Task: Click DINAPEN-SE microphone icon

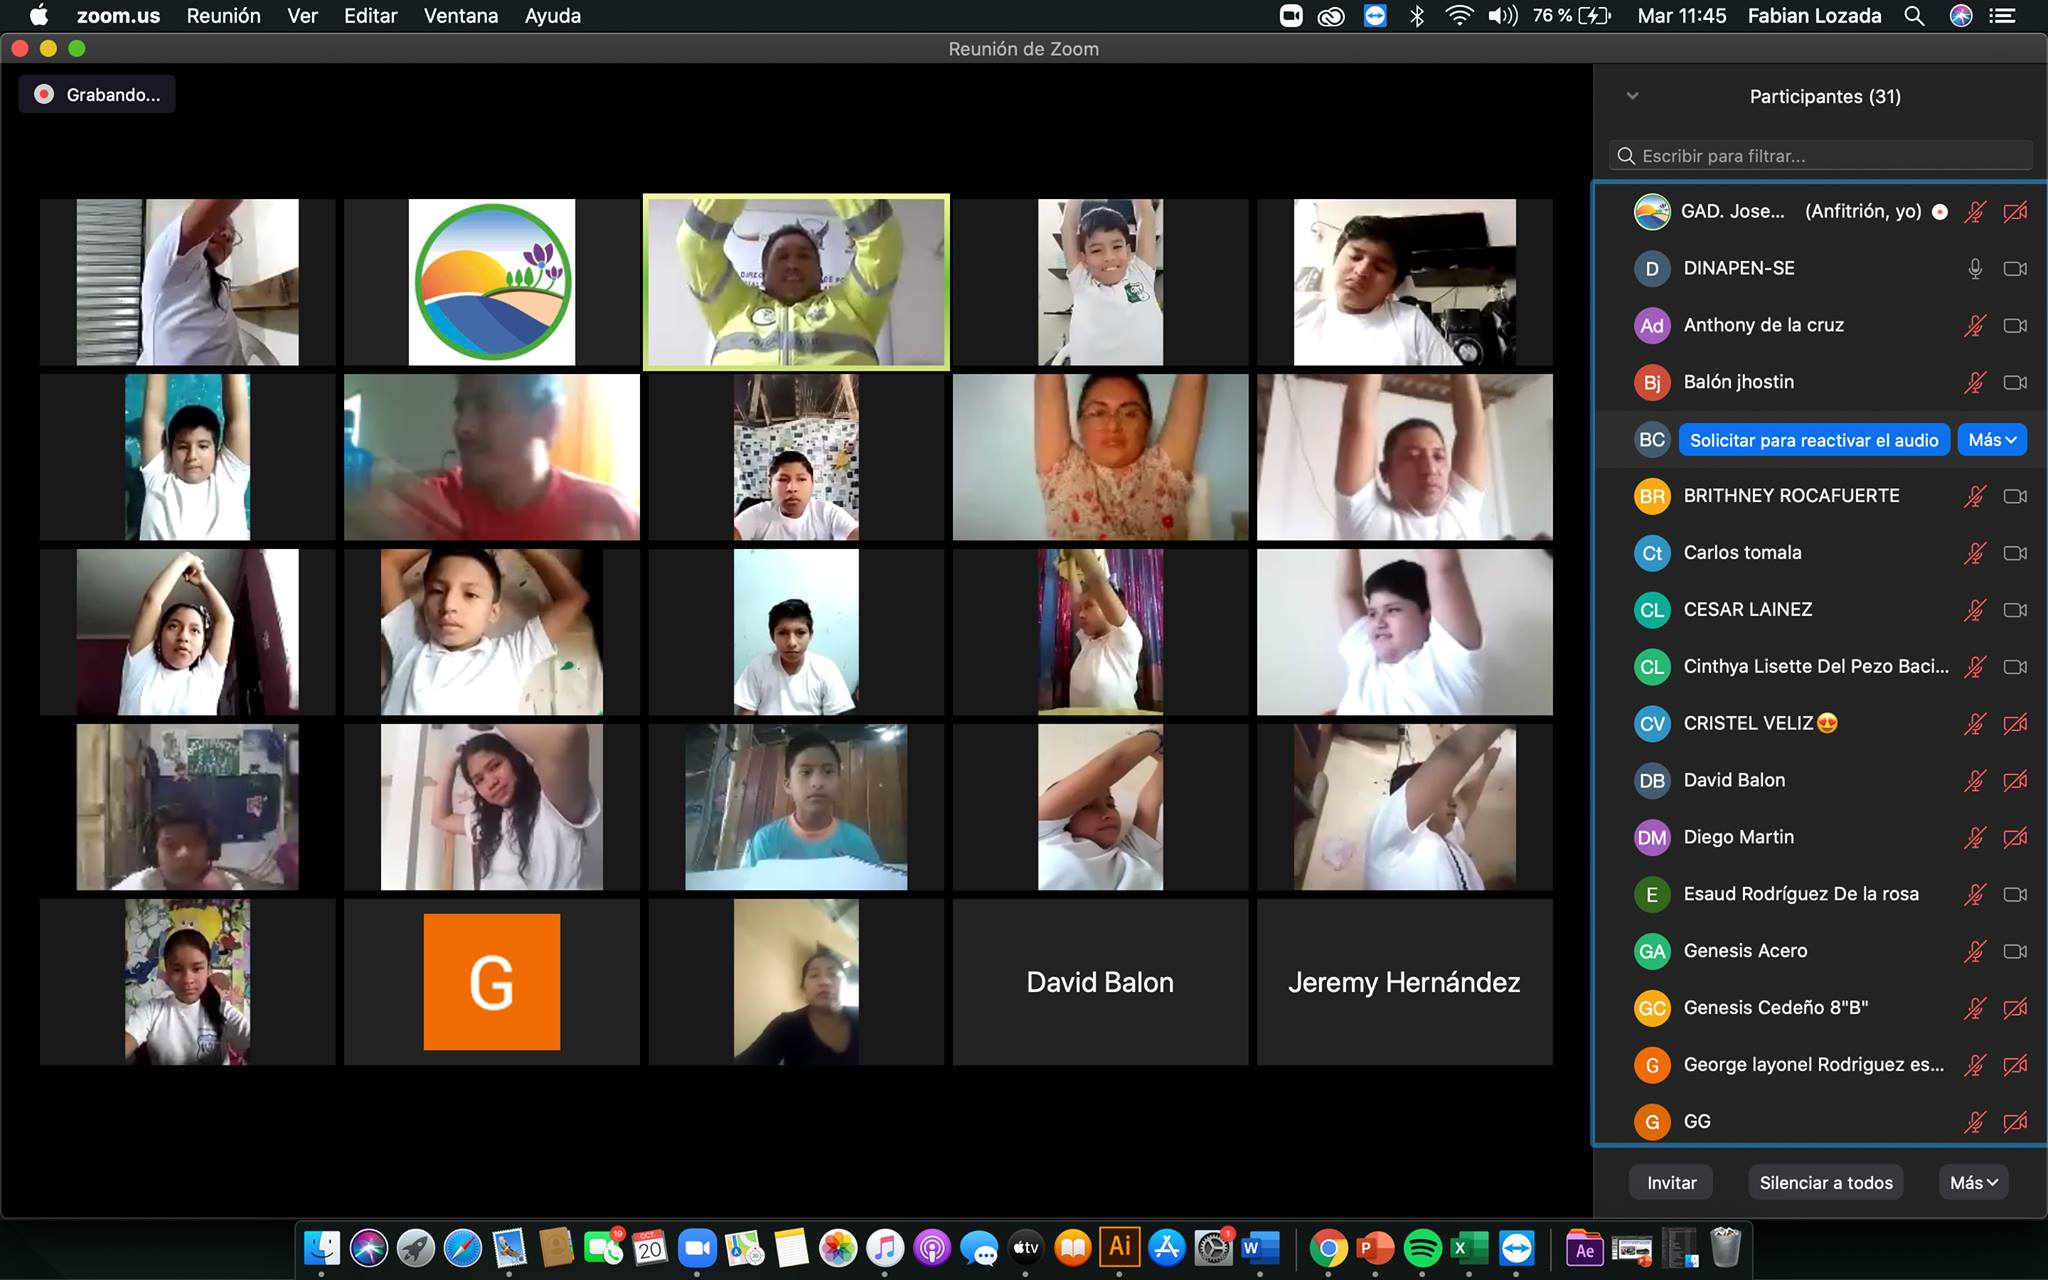Action: coord(1975,269)
